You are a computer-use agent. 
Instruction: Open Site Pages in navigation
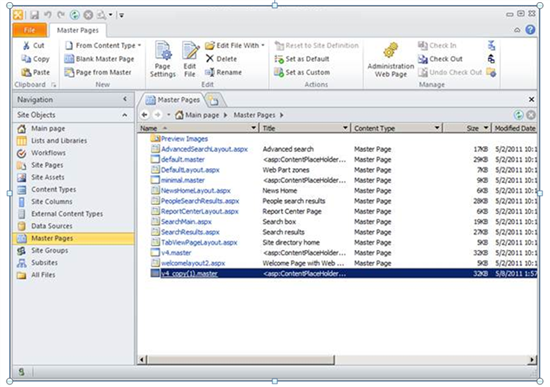(x=74, y=165)
